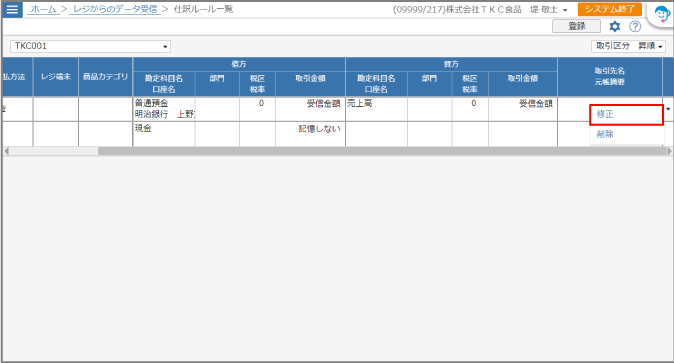Screen dimensions: 674x363
Task: Open settings gear icon
Action: tap(615, 27)
